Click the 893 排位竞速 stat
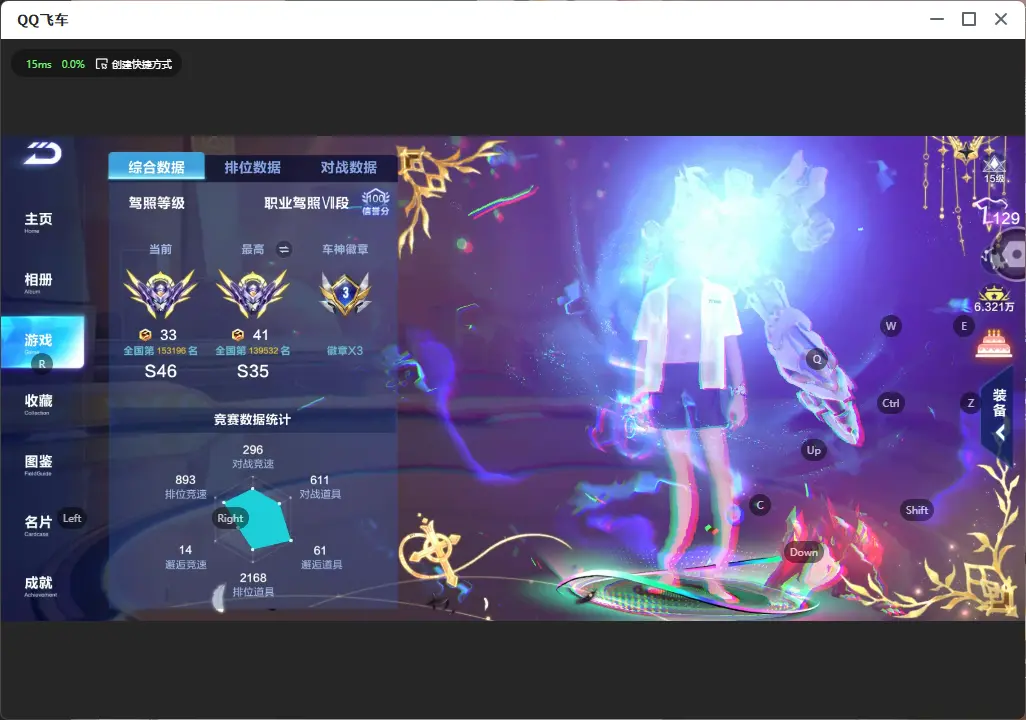Viewport: 1026px width, 720px height. (x=185, y=486)
